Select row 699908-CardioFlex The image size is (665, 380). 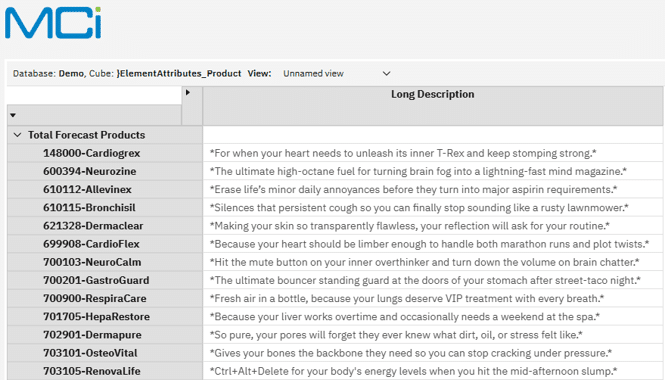click(x=105, y=244)
